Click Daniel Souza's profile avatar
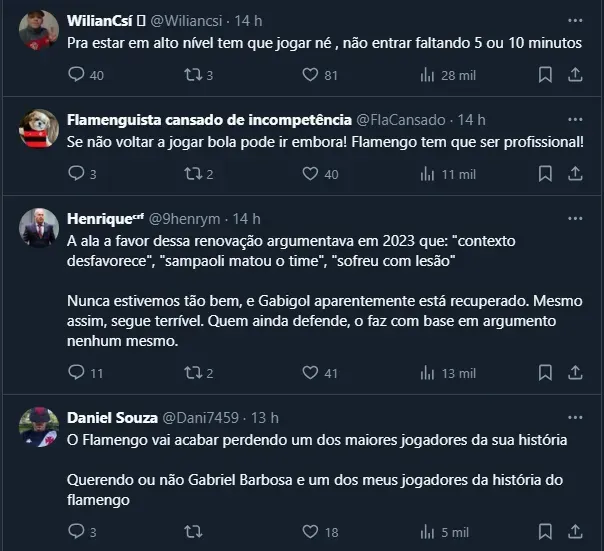The width and height of the screenshot is (604, 551). point(39,427)
